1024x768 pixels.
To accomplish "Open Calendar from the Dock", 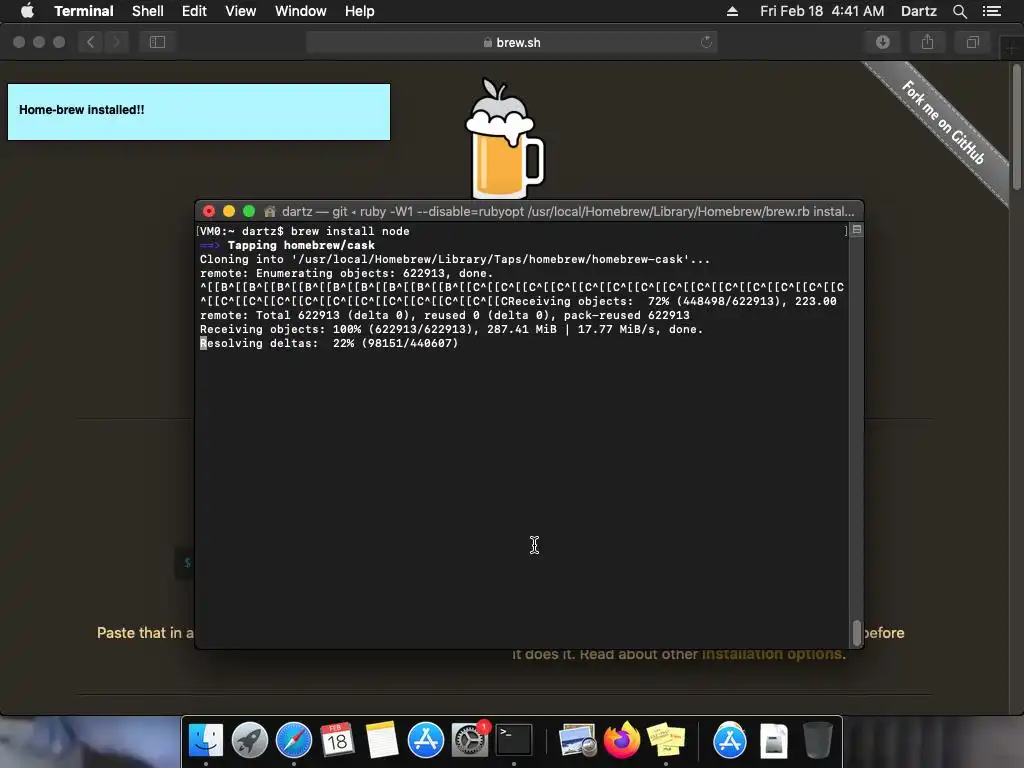I will pos(338,741).
